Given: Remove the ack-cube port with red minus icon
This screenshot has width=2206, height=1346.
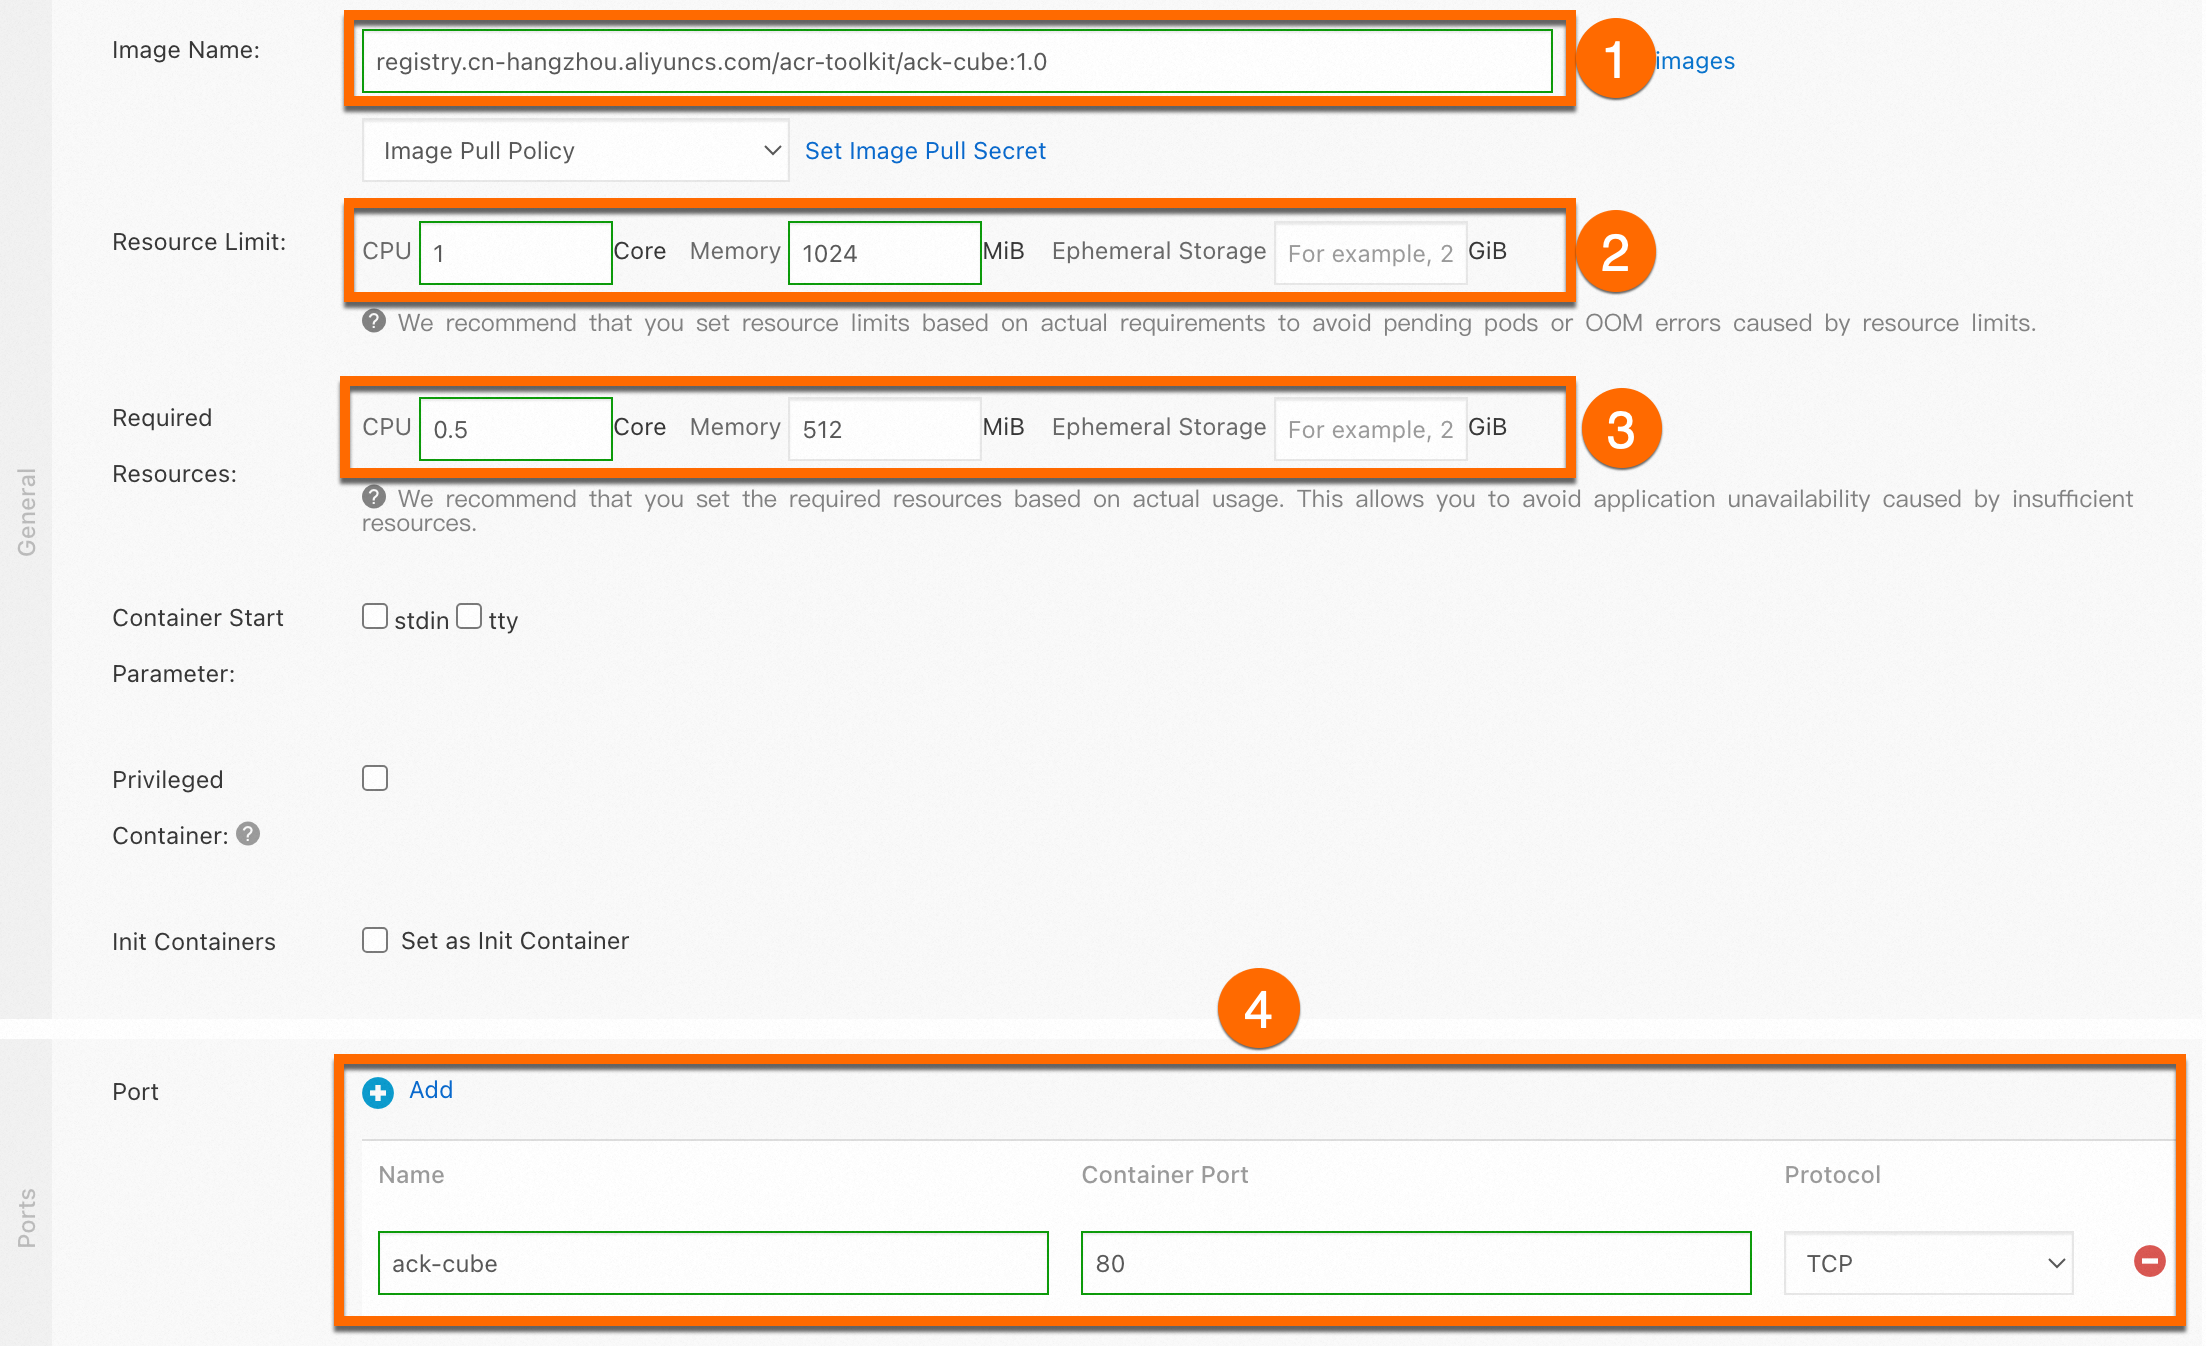Looking at the screenshot, I should pos(2148,1261).
